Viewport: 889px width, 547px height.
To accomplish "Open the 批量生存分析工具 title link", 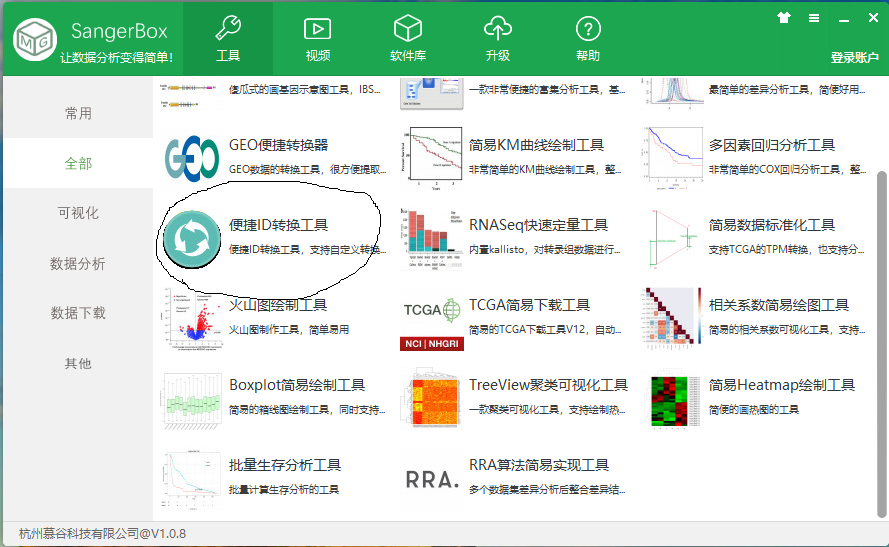I will (x=285, y=465).
